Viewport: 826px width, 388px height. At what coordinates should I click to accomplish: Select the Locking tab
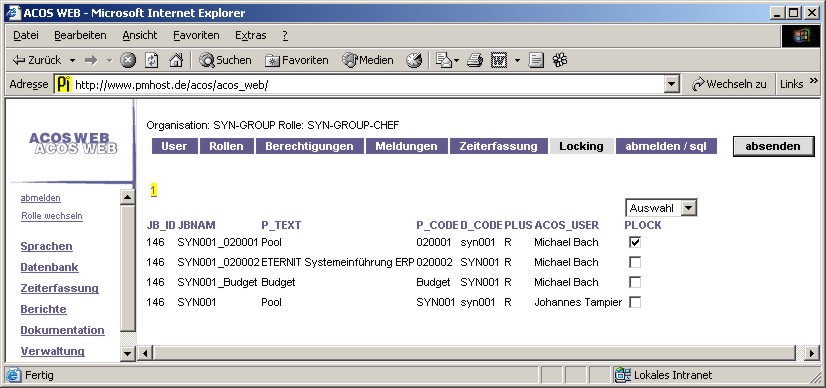[x=582, y=146]
